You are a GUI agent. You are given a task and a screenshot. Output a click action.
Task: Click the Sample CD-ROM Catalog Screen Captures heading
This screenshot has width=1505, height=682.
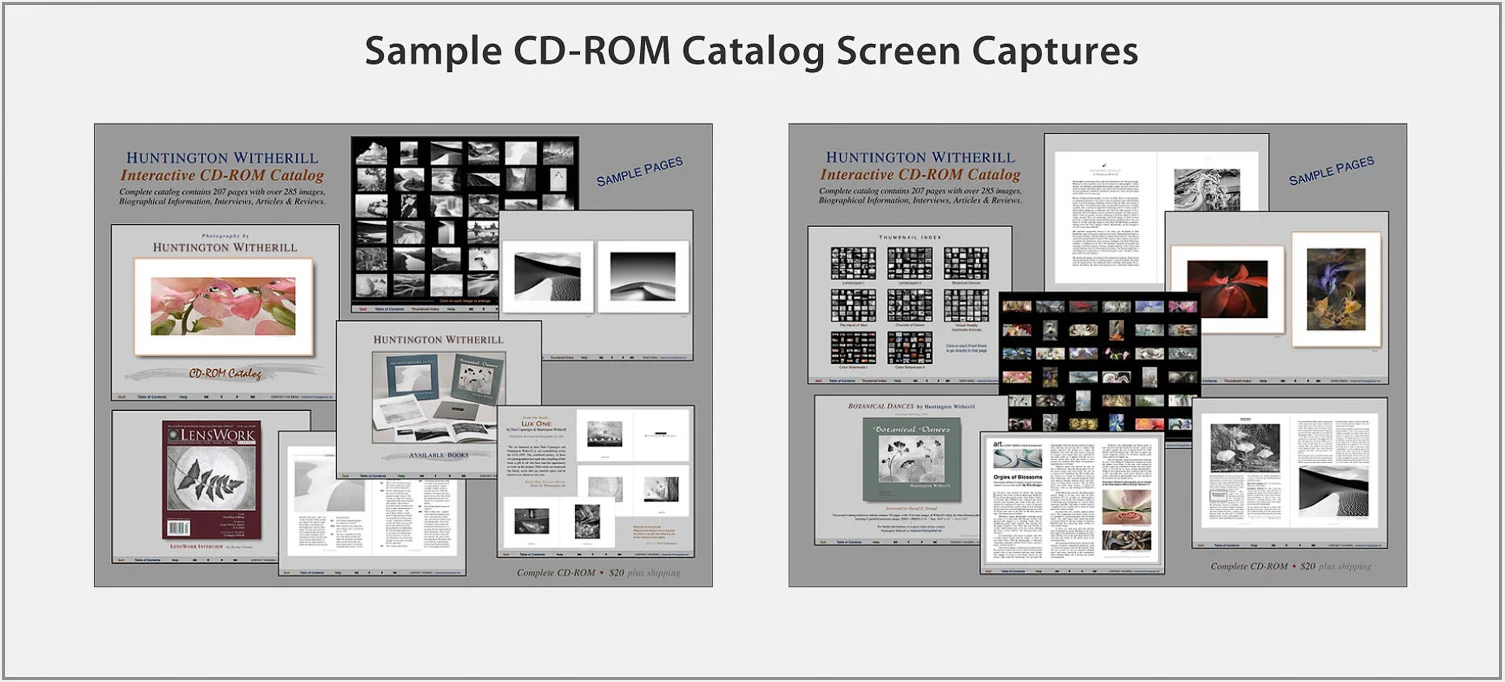[751, 51]
